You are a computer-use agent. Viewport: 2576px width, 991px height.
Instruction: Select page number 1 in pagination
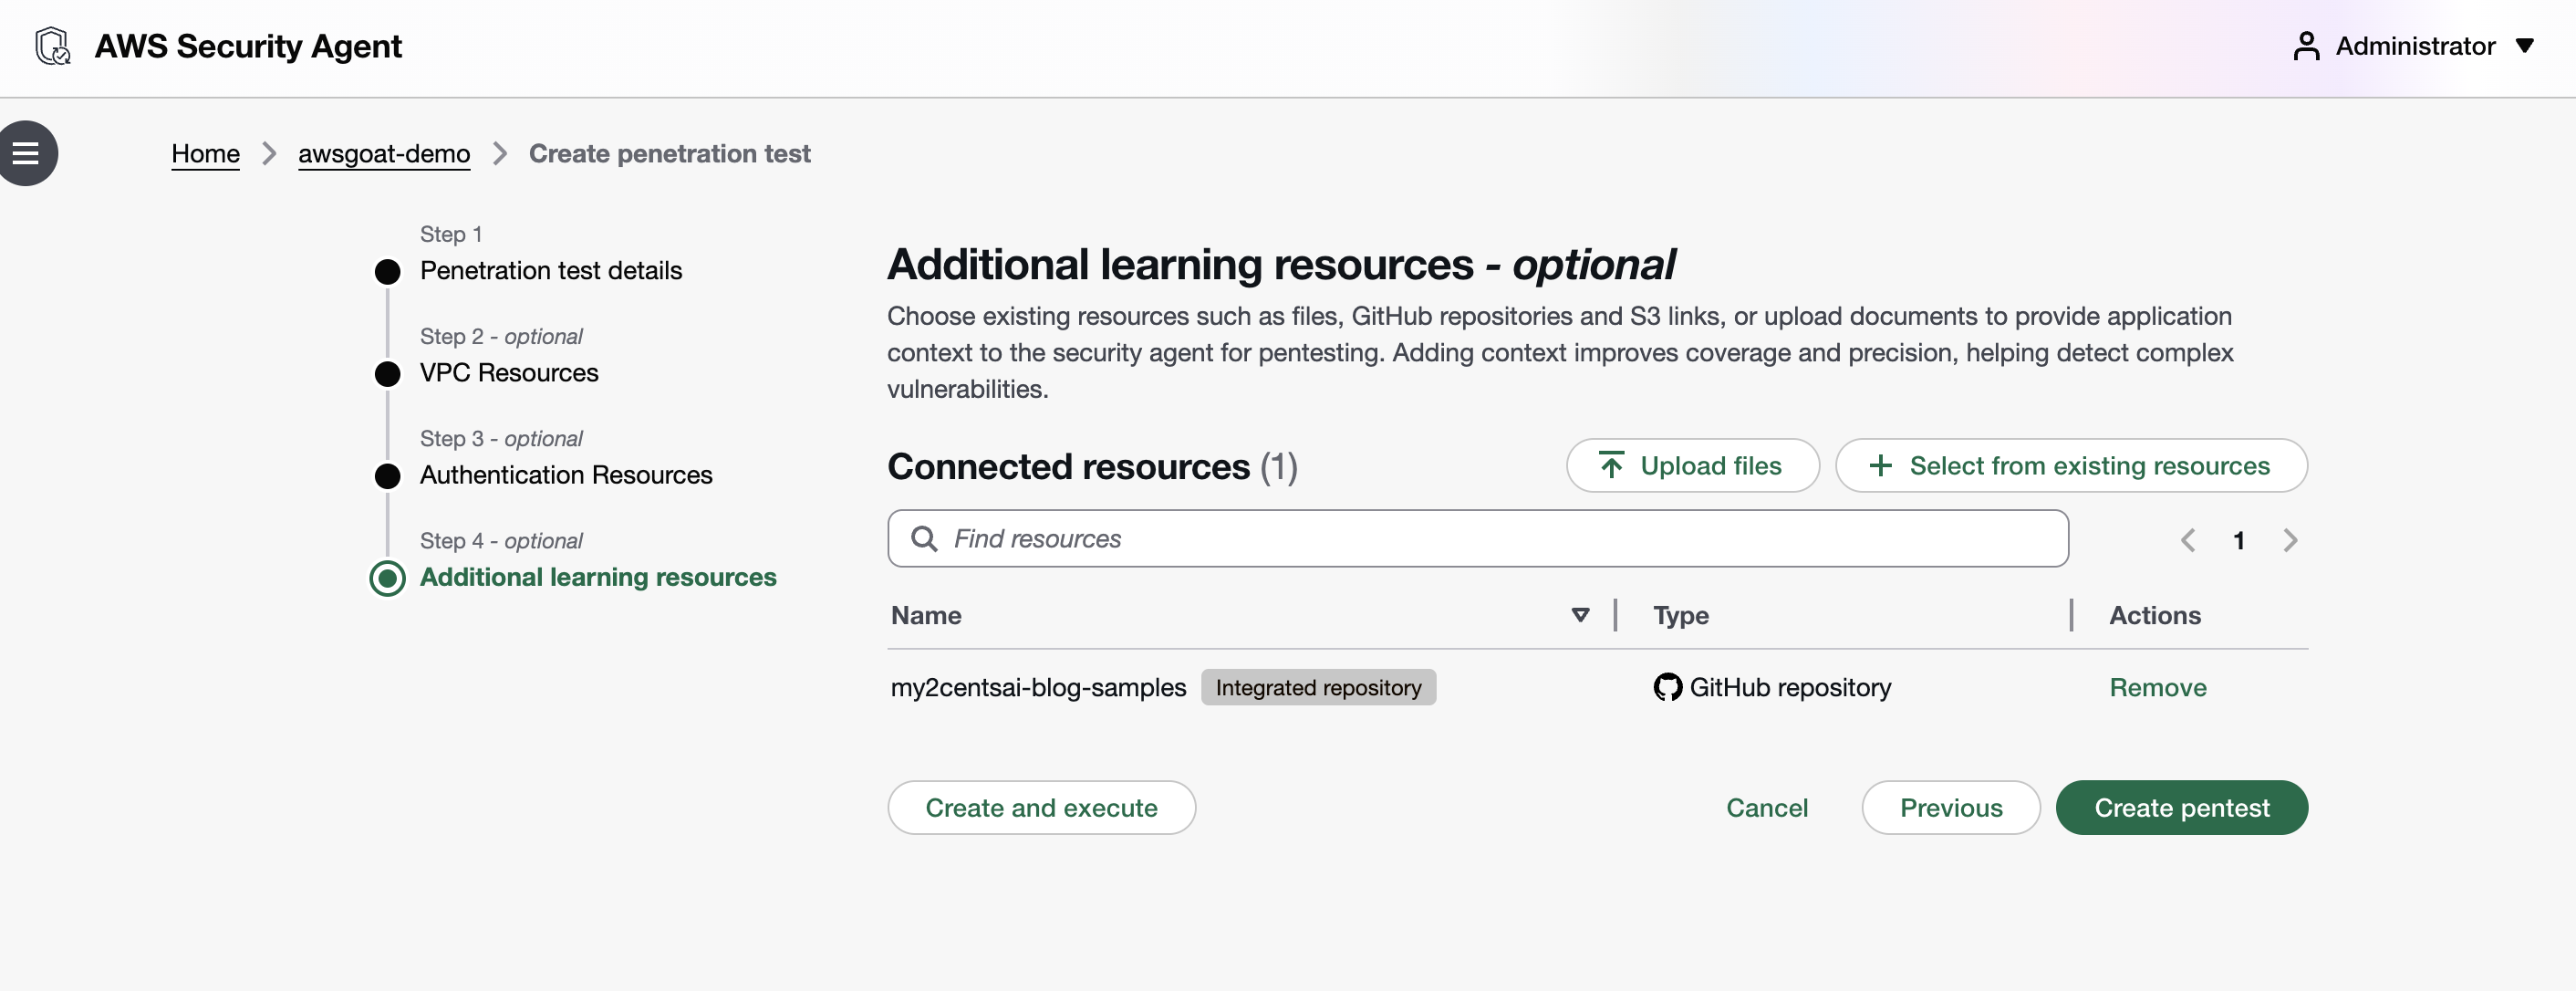(2239, 540)
